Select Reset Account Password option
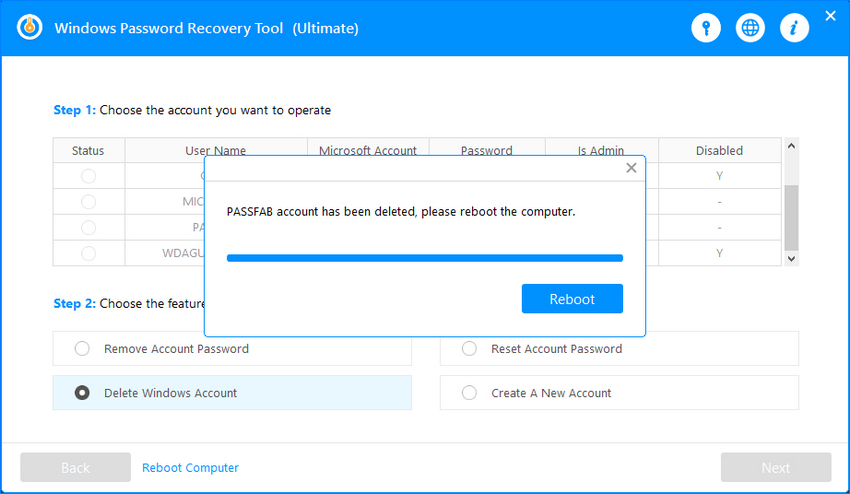 tap(619, 349)
